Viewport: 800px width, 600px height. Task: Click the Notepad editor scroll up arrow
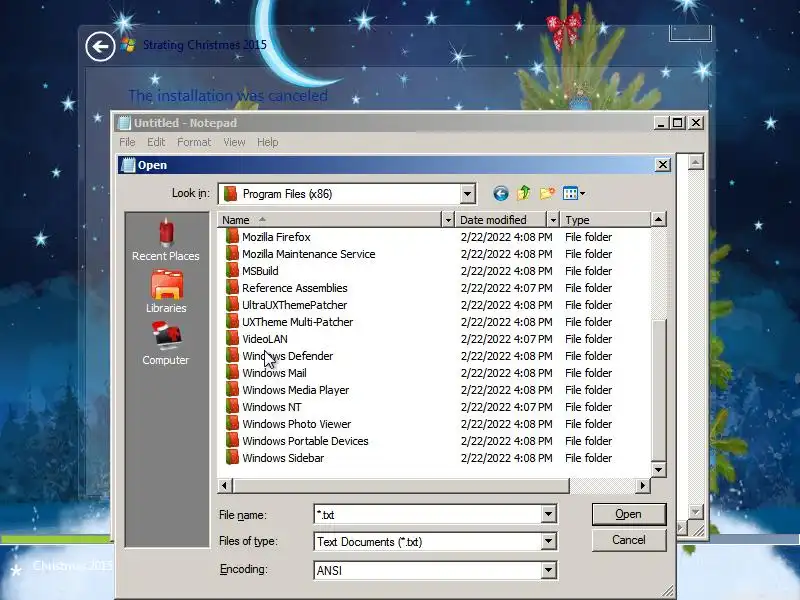(x=695, y=162)
